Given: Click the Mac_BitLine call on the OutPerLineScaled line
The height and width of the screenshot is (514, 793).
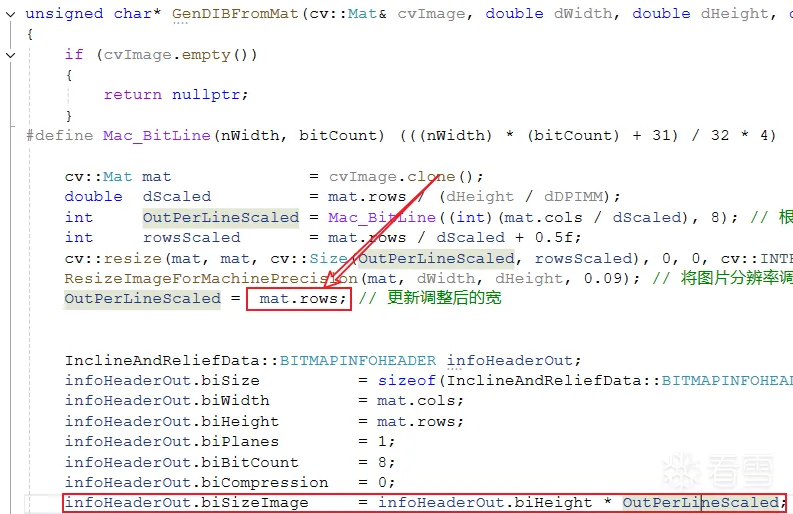Looking at the screenshot, I should 382,218.
